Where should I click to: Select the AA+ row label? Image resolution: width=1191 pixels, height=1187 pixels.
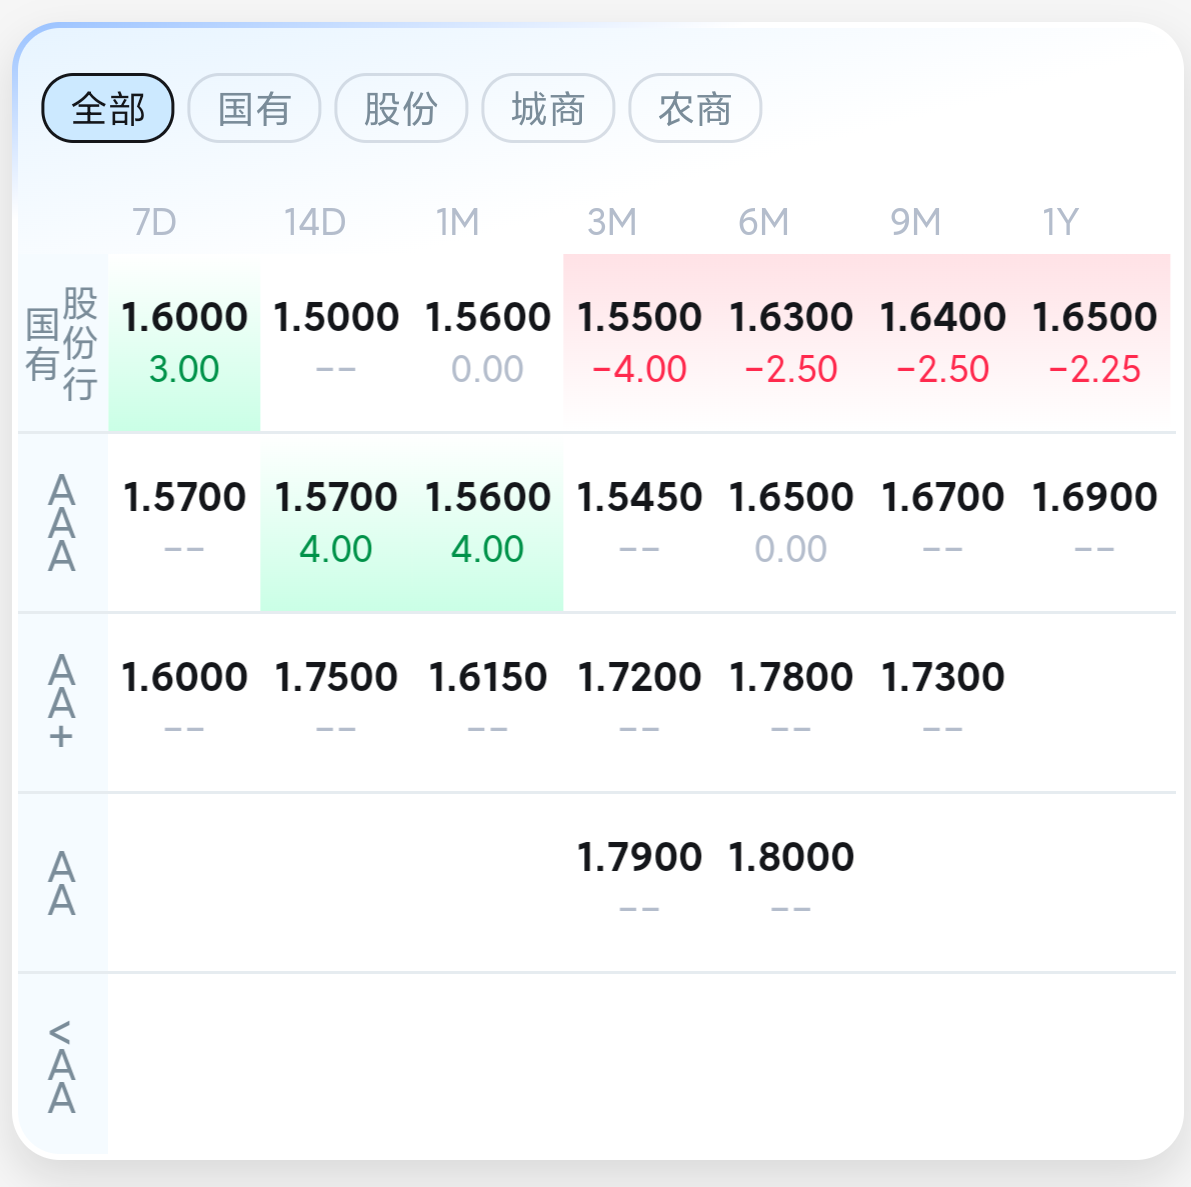[x=62, y=702]
